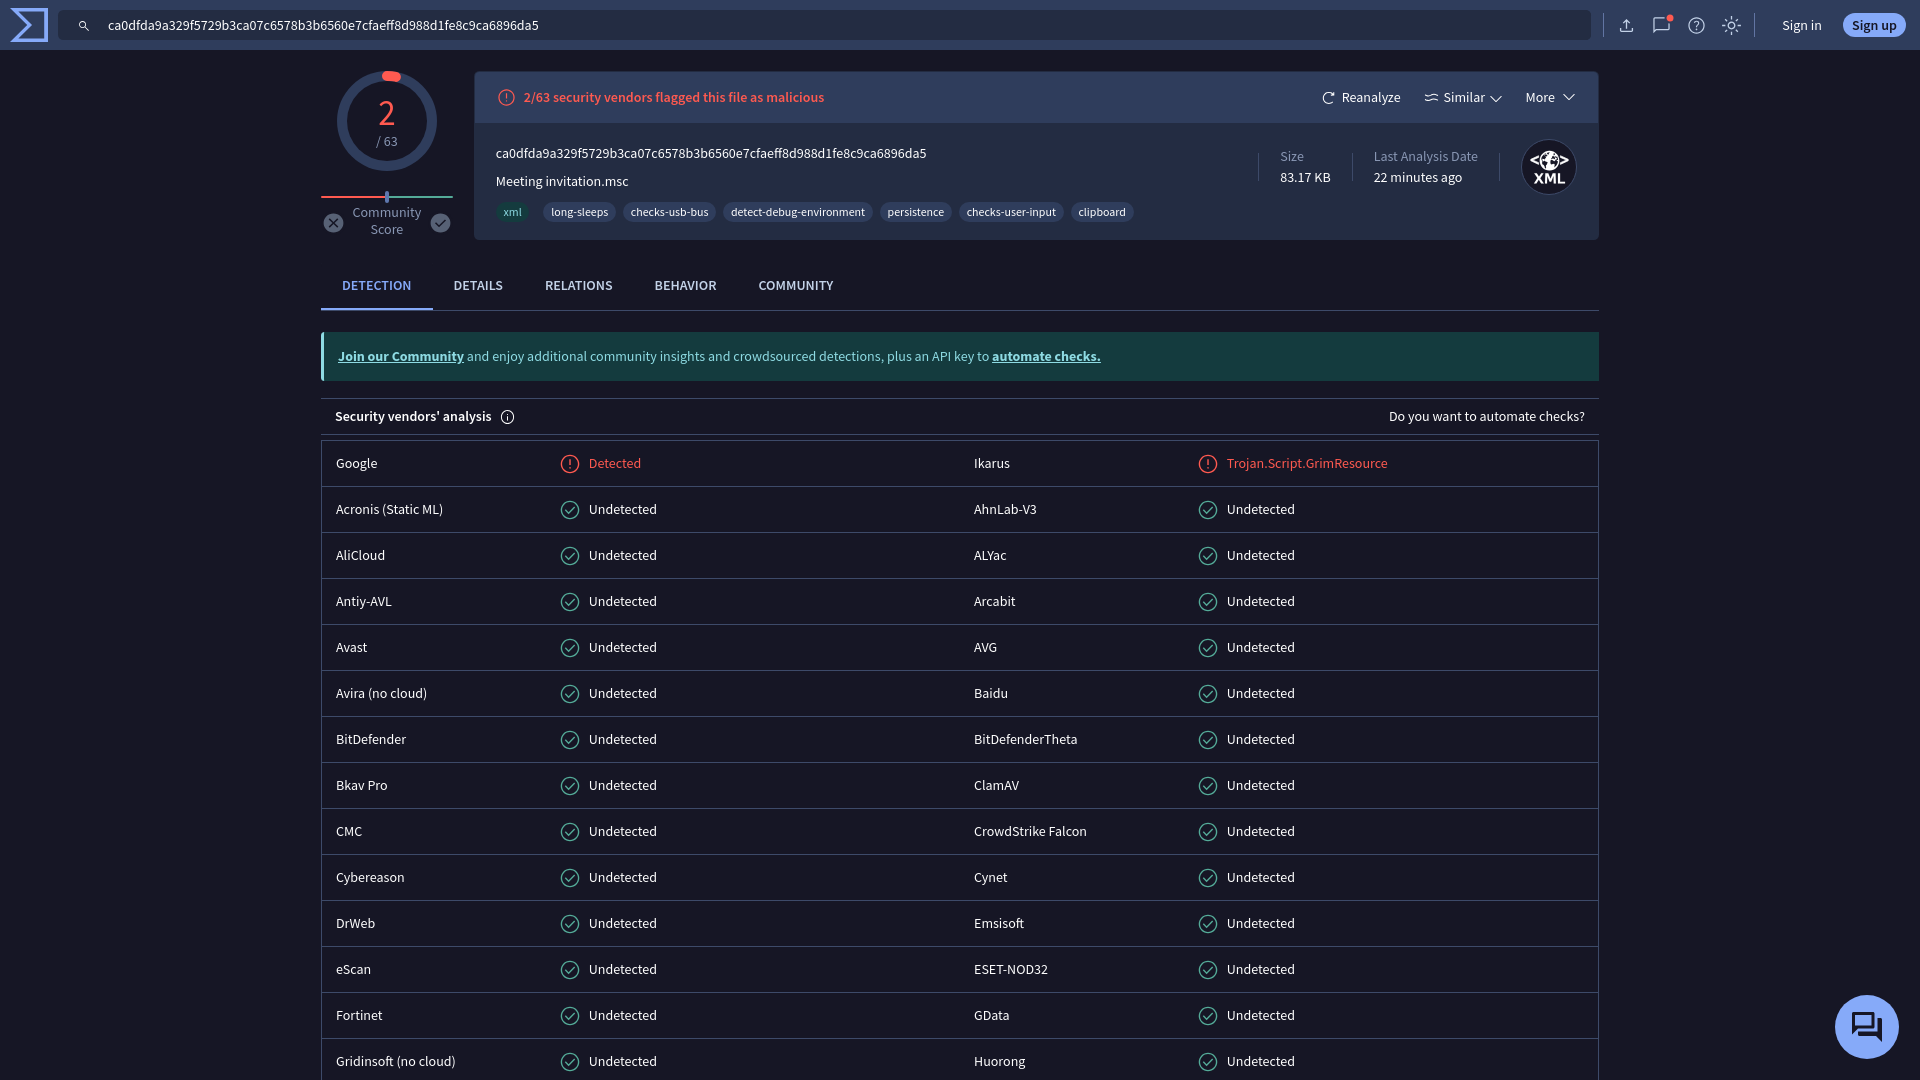Click the check icon in ClamAV row

(x=1208, y=786)
